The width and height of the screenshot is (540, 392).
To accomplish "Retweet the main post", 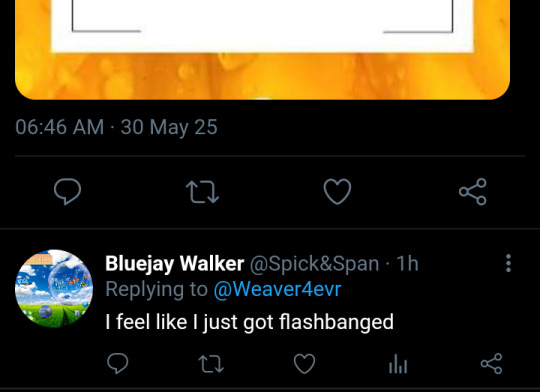I will coord(202,192).
